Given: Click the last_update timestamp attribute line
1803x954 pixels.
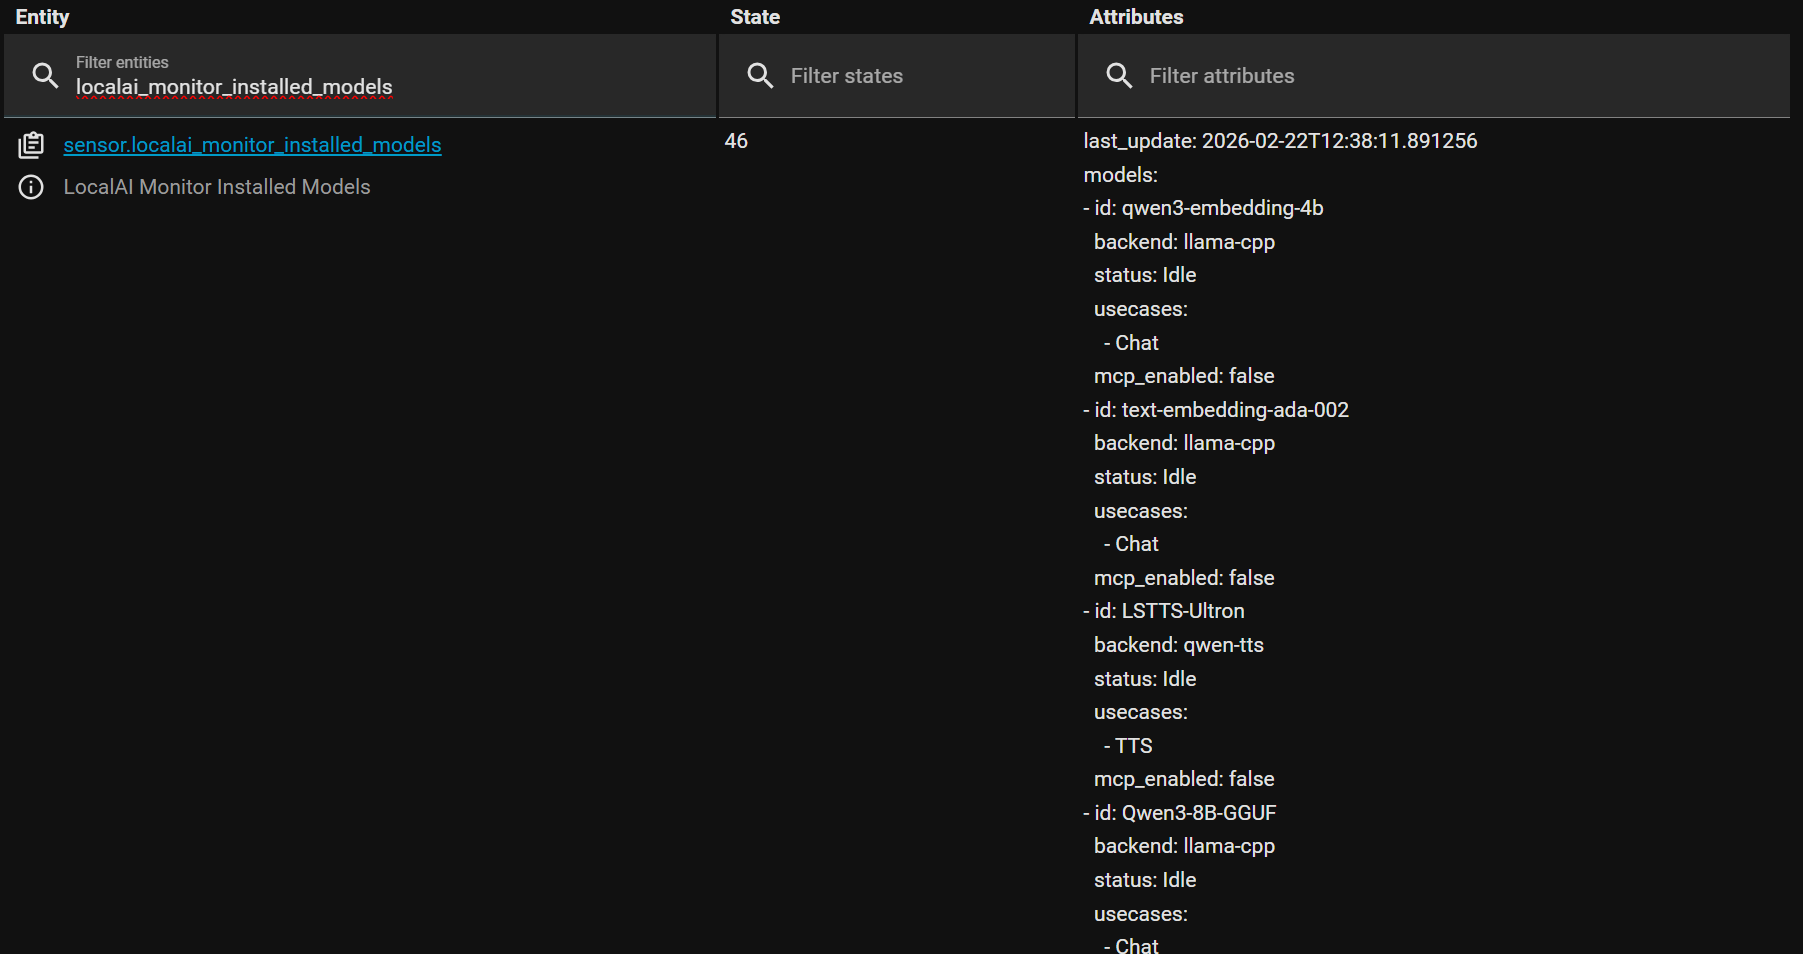Looking at the screenshot, I should pos(1280,141).
